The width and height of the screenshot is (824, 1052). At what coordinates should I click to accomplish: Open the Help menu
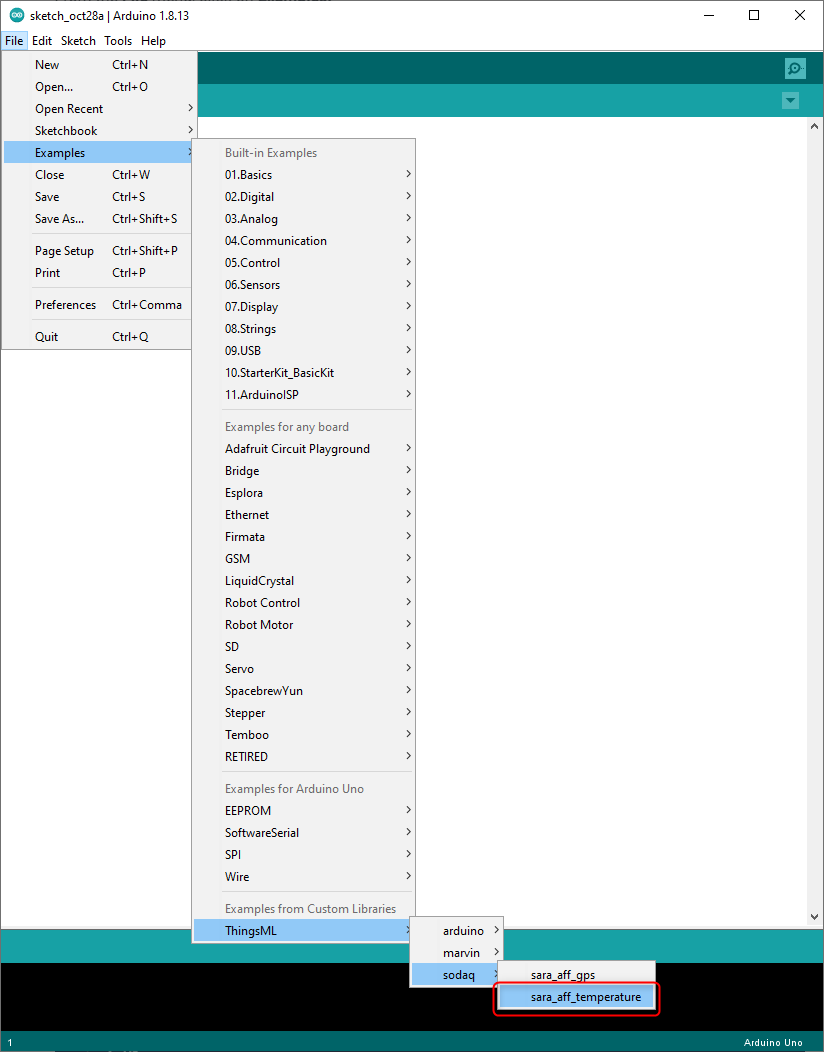(153, 41)
